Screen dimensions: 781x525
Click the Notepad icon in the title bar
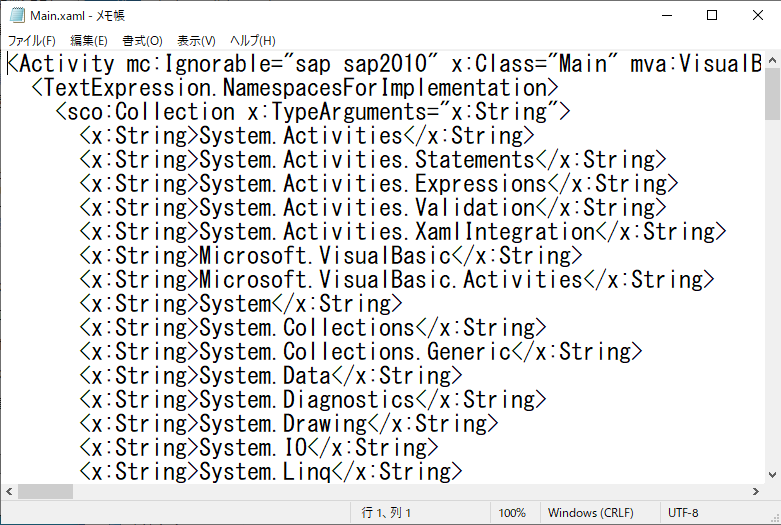pyautogui.click(x=16, y=16)
